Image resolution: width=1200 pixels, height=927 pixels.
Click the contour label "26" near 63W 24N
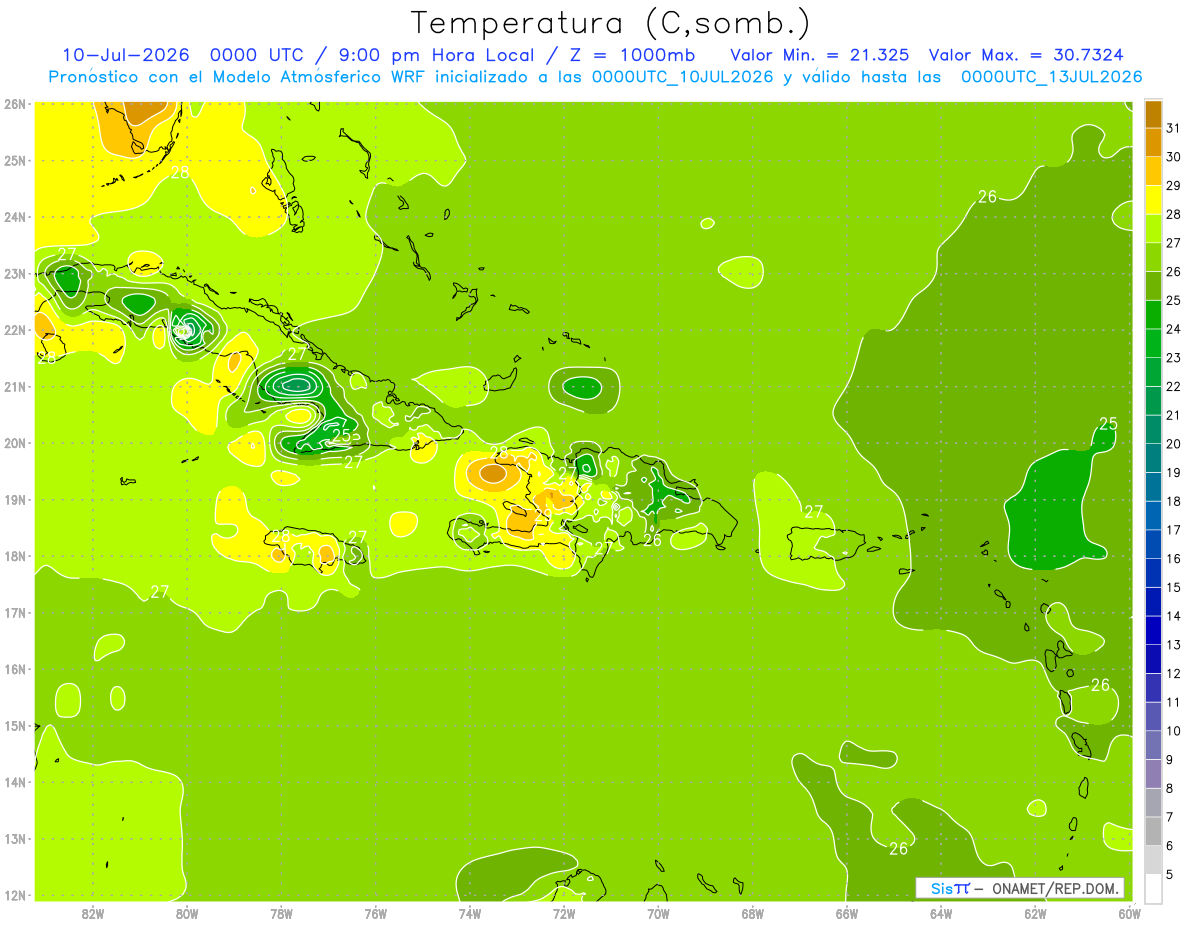tap(987, 197)
